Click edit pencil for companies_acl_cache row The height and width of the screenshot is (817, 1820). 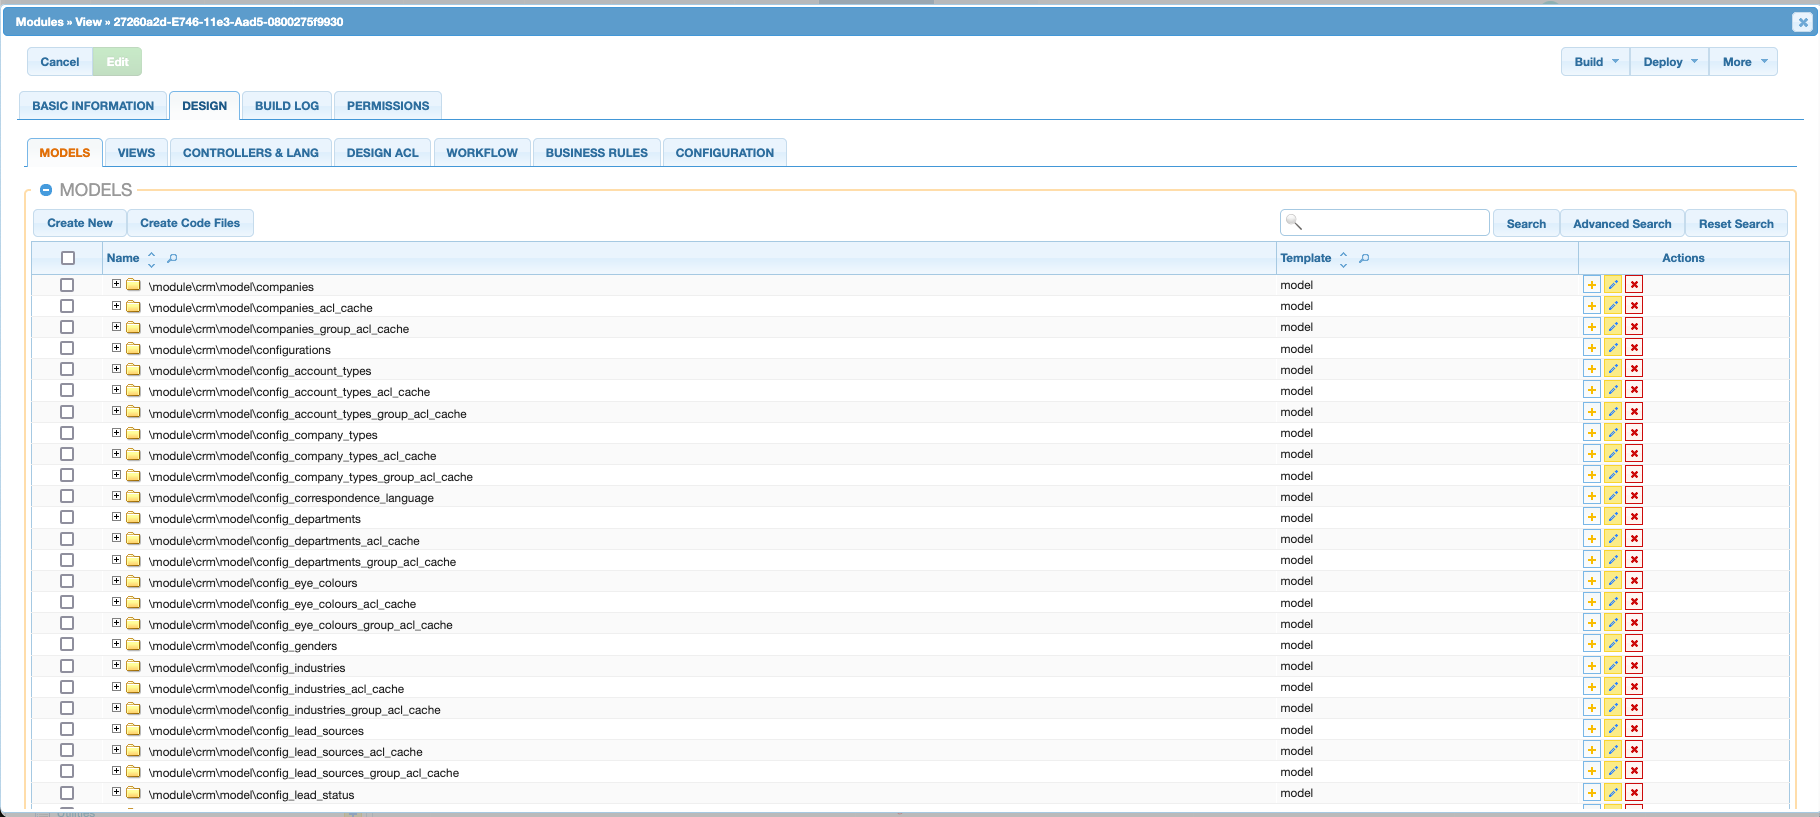click(x=1613, y=306)
